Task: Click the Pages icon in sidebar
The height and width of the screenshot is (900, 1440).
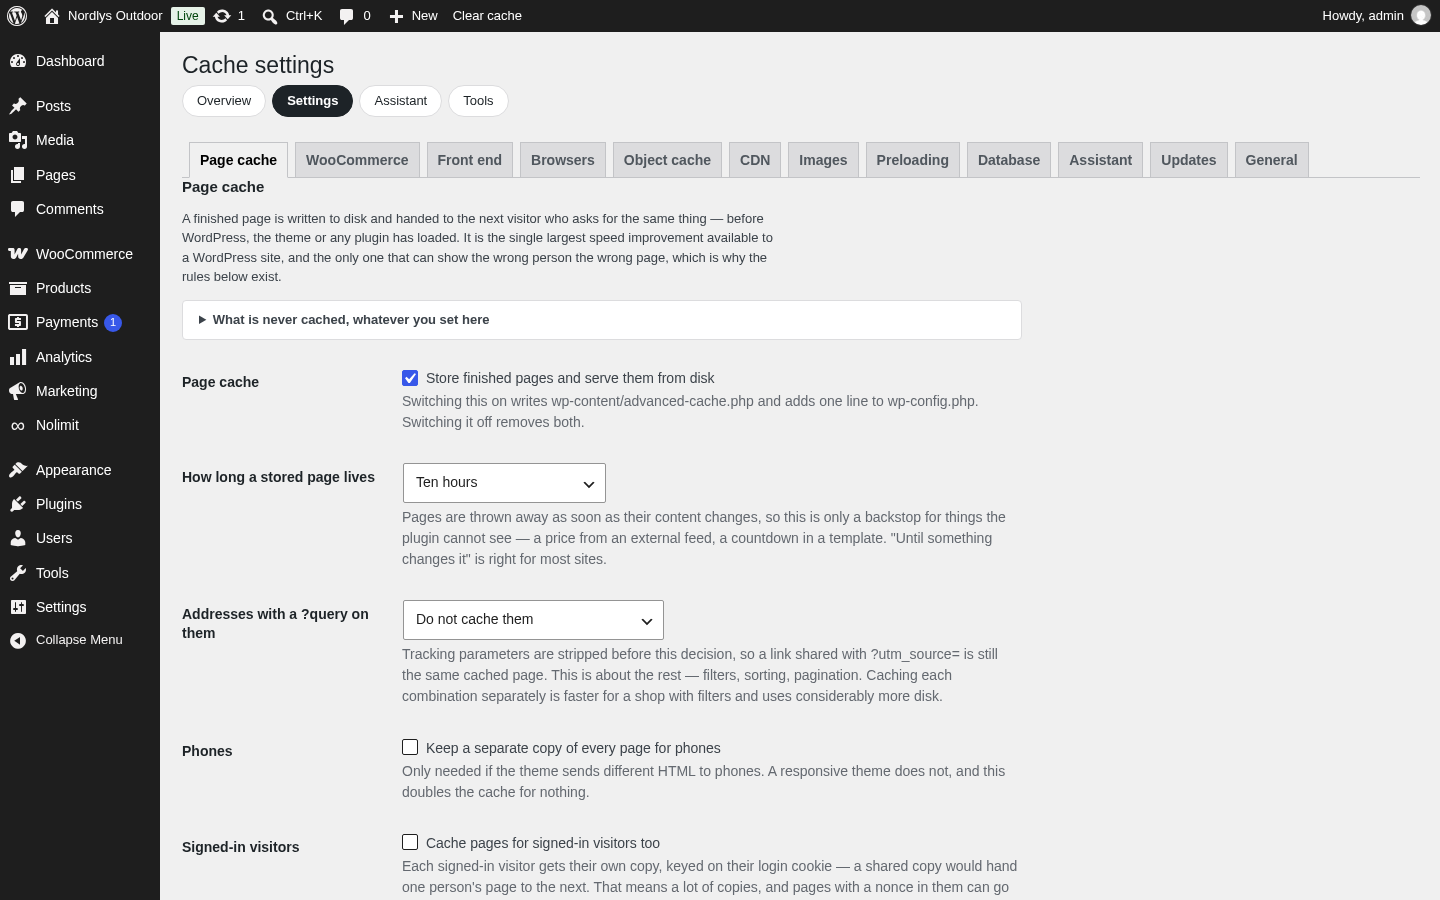Action: tap(18, 175)
